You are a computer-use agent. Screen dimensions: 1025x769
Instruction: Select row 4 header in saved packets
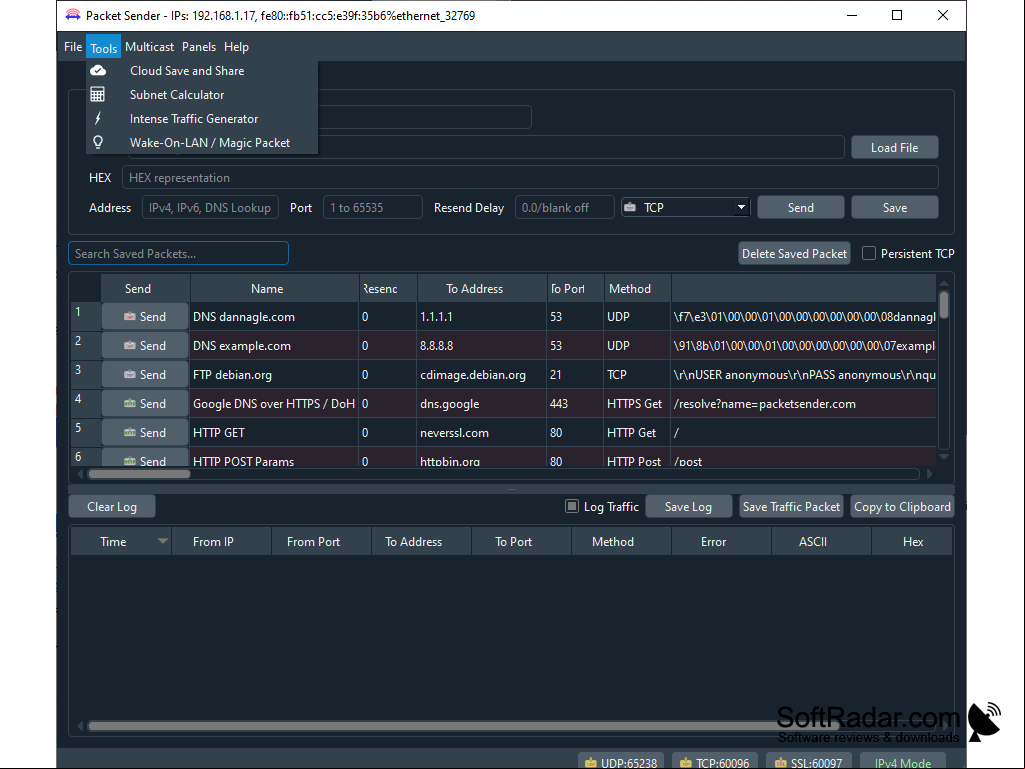pos(85,403)
